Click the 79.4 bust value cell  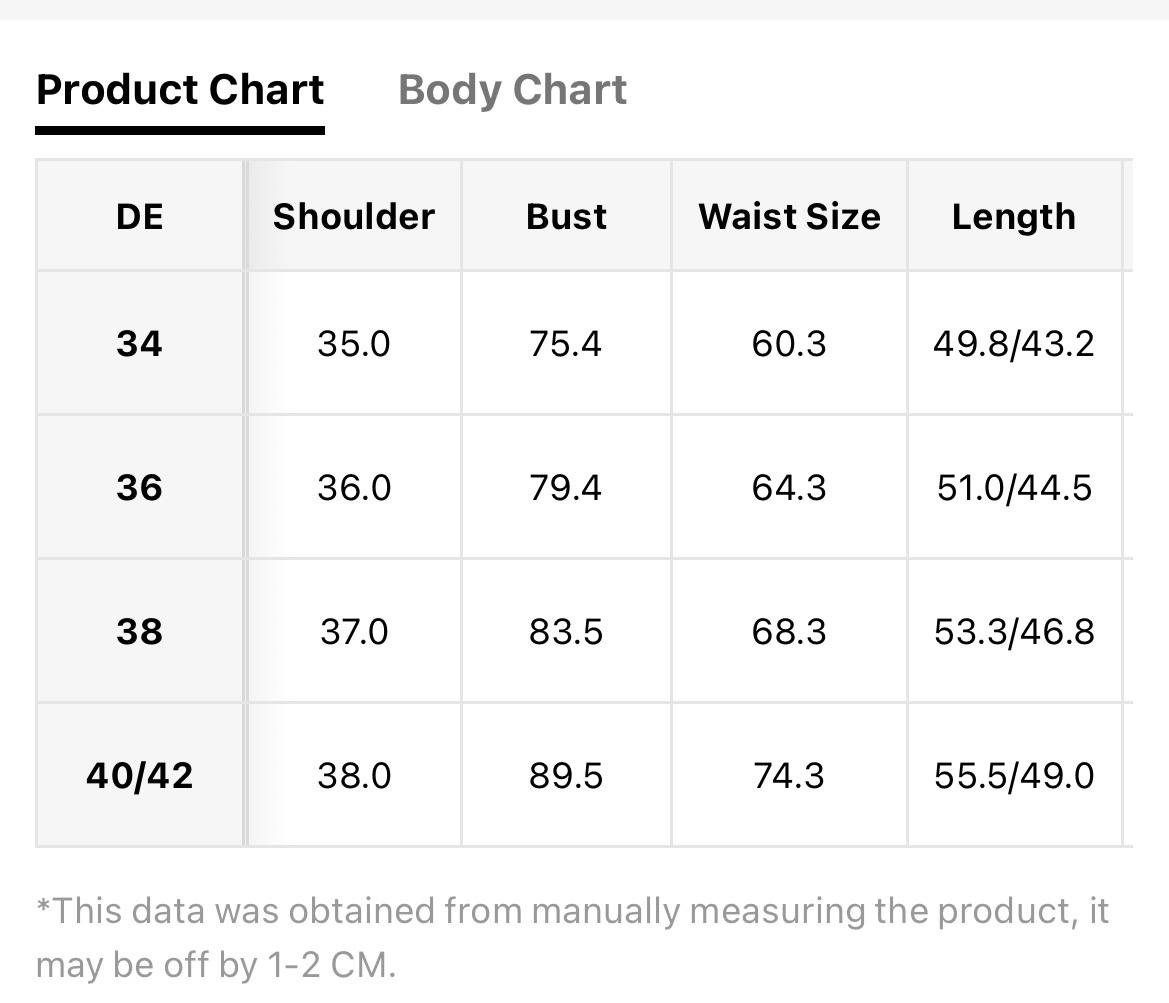tap(566, 488)
